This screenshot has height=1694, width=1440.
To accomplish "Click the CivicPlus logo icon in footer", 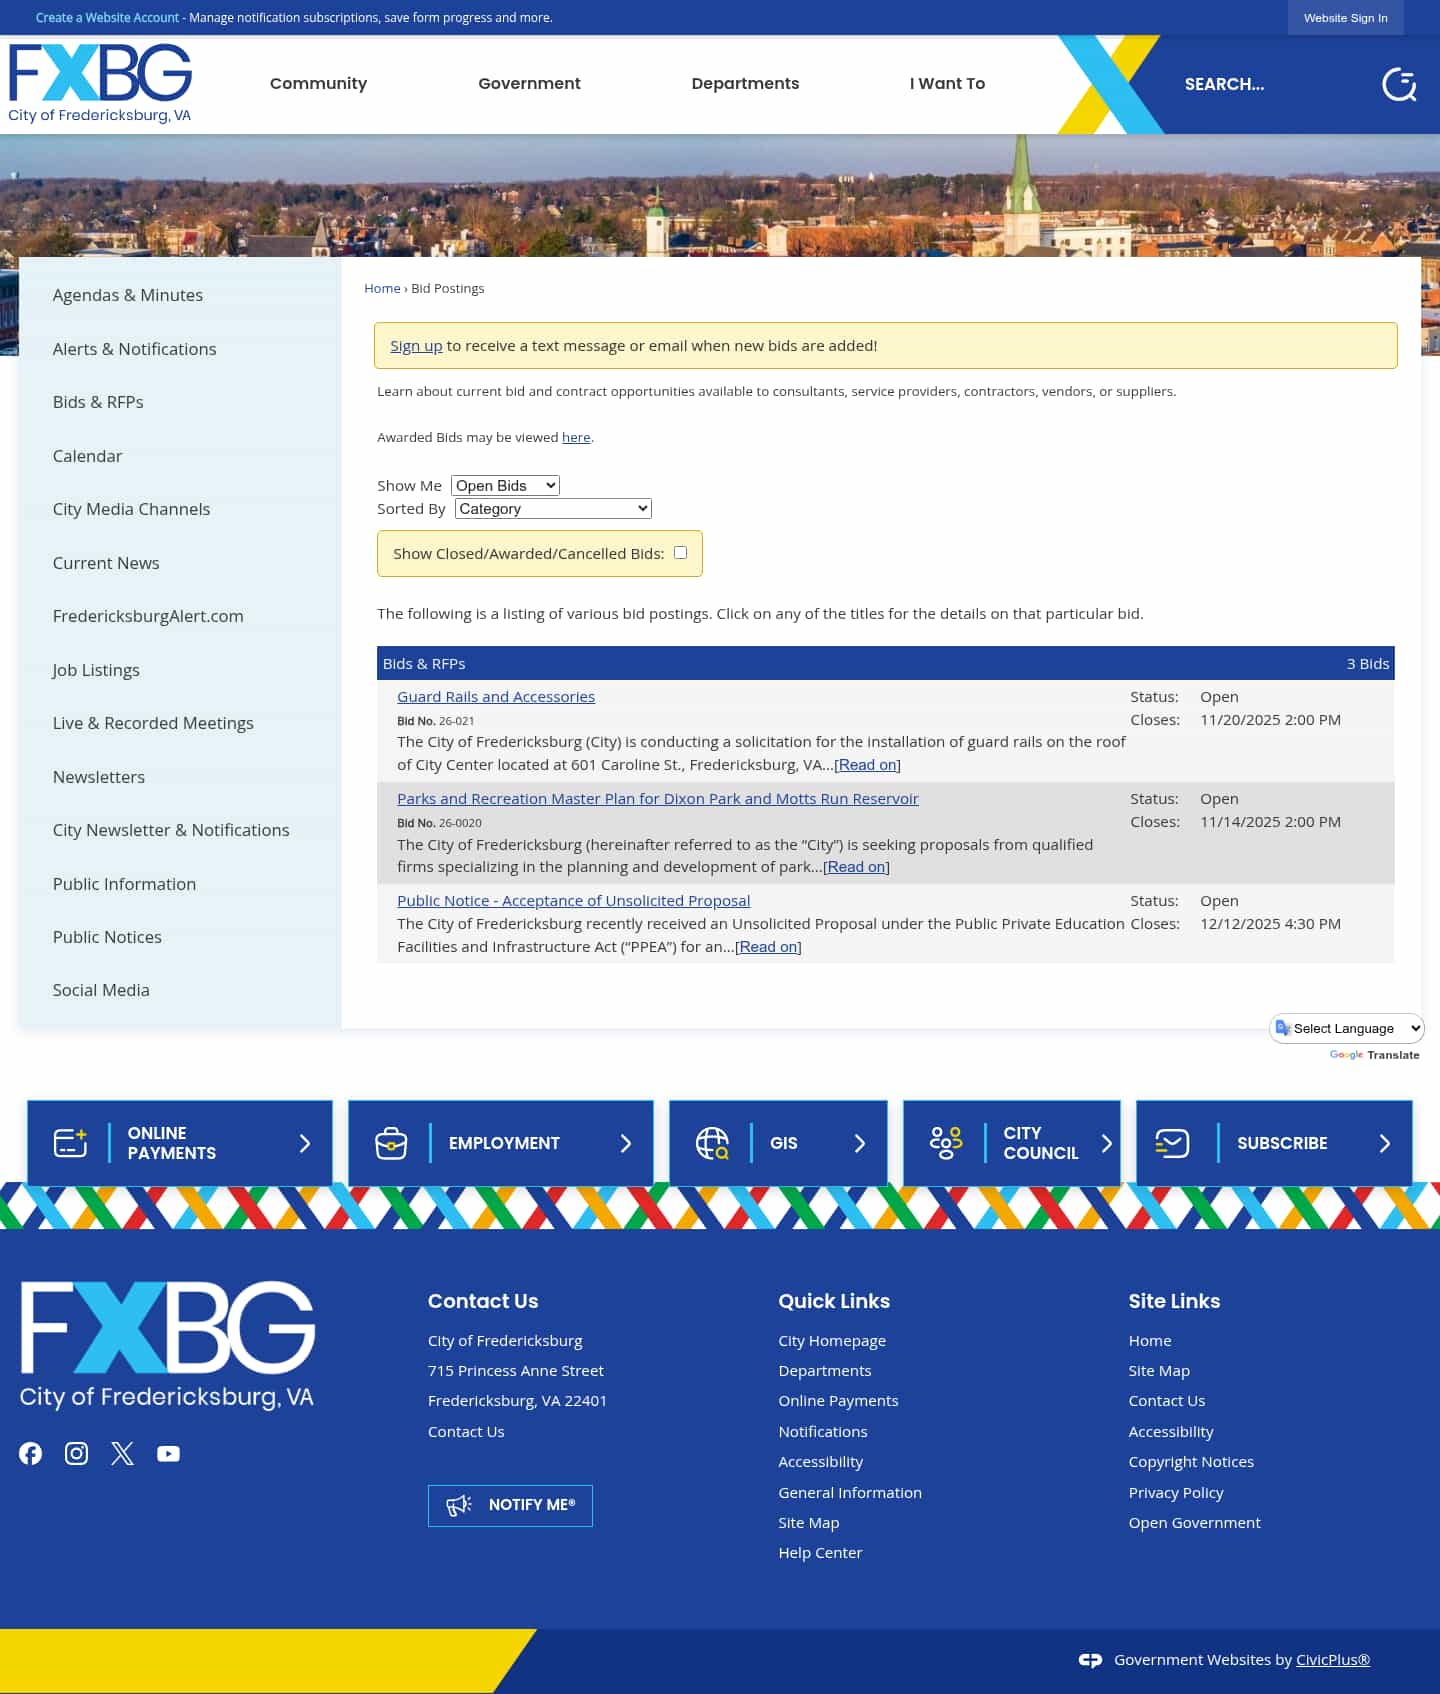I will click(1090, 1660).
